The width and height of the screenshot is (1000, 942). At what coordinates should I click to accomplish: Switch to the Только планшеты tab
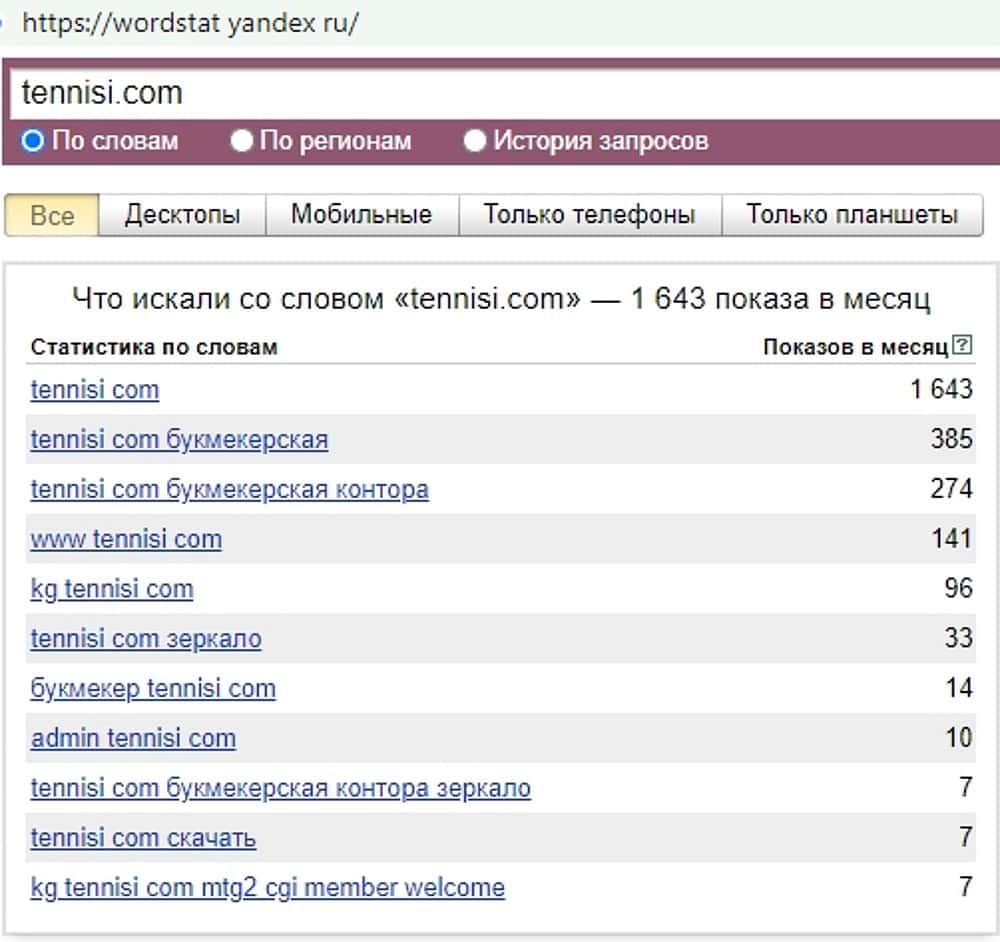point(852,215)
